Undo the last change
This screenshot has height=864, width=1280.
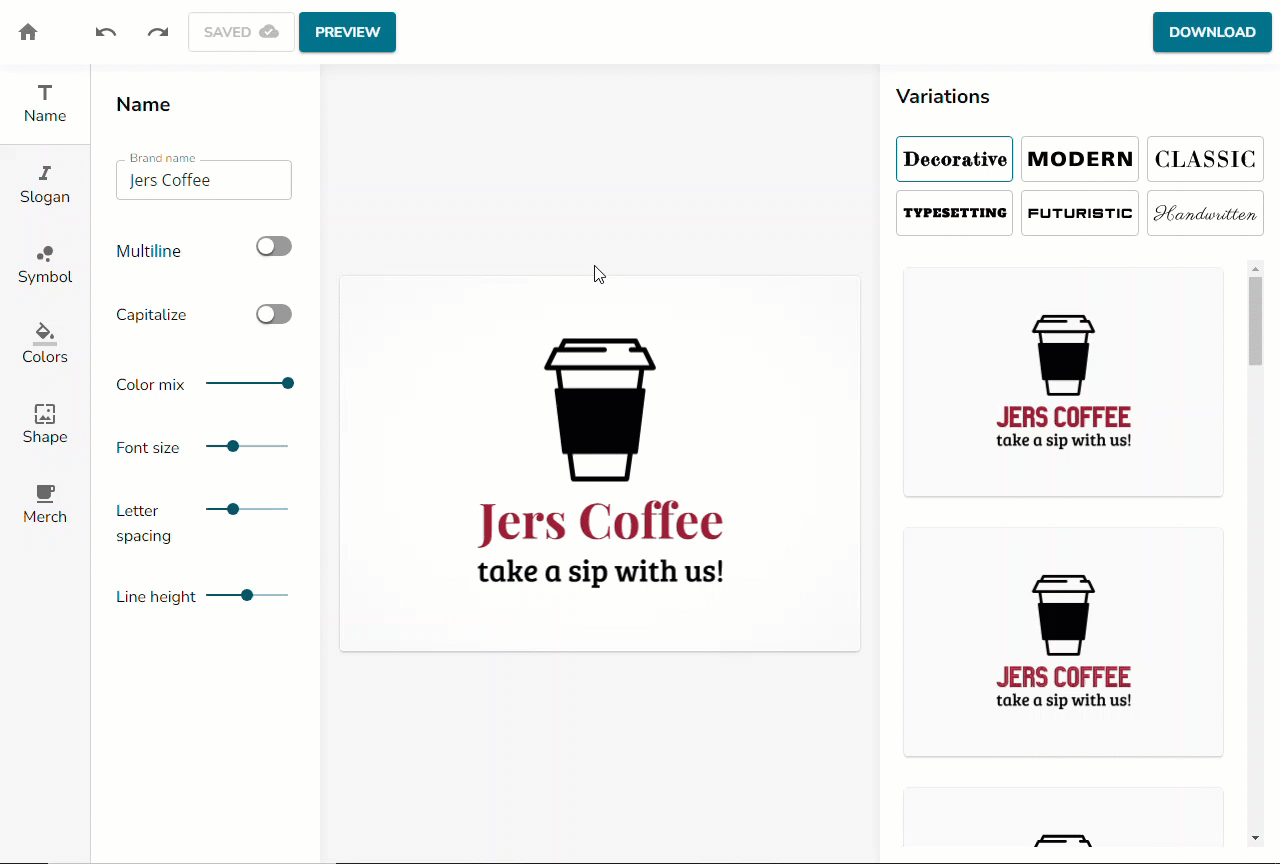(x=106, y=32)
